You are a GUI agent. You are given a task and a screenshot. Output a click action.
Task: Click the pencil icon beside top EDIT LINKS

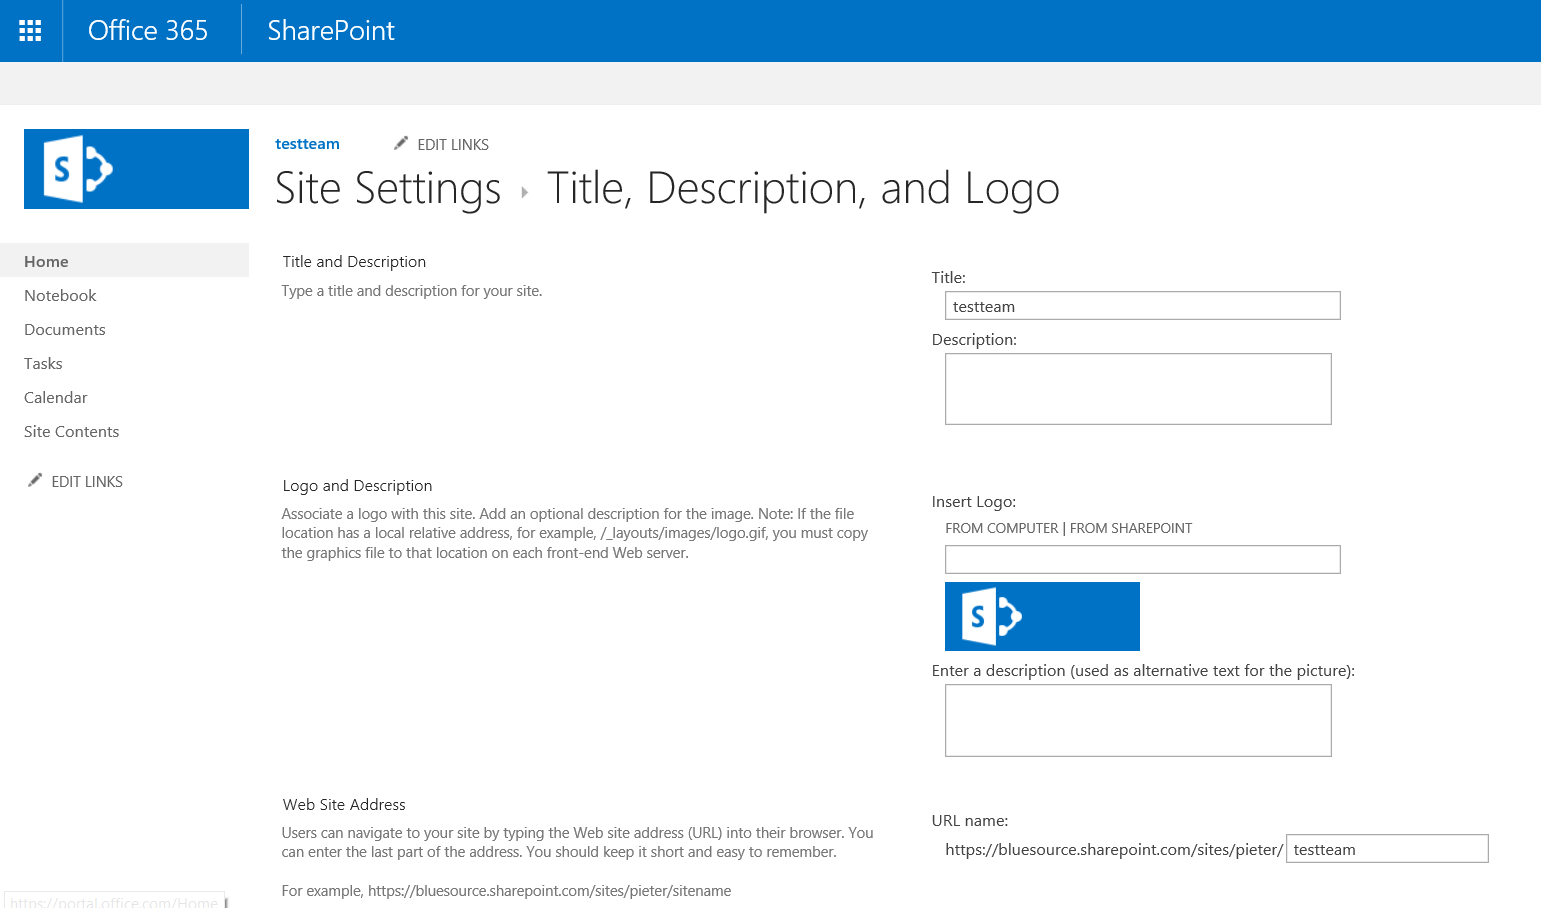point(401,143)
